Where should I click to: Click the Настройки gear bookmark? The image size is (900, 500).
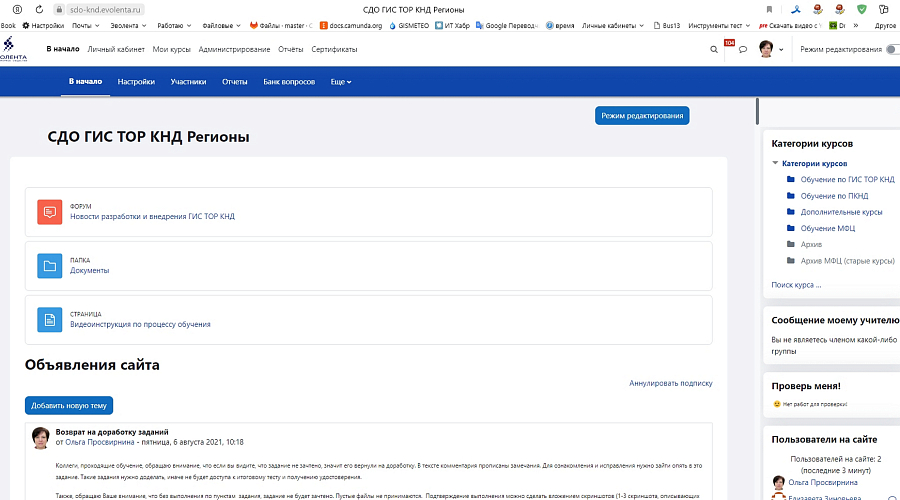43,25
